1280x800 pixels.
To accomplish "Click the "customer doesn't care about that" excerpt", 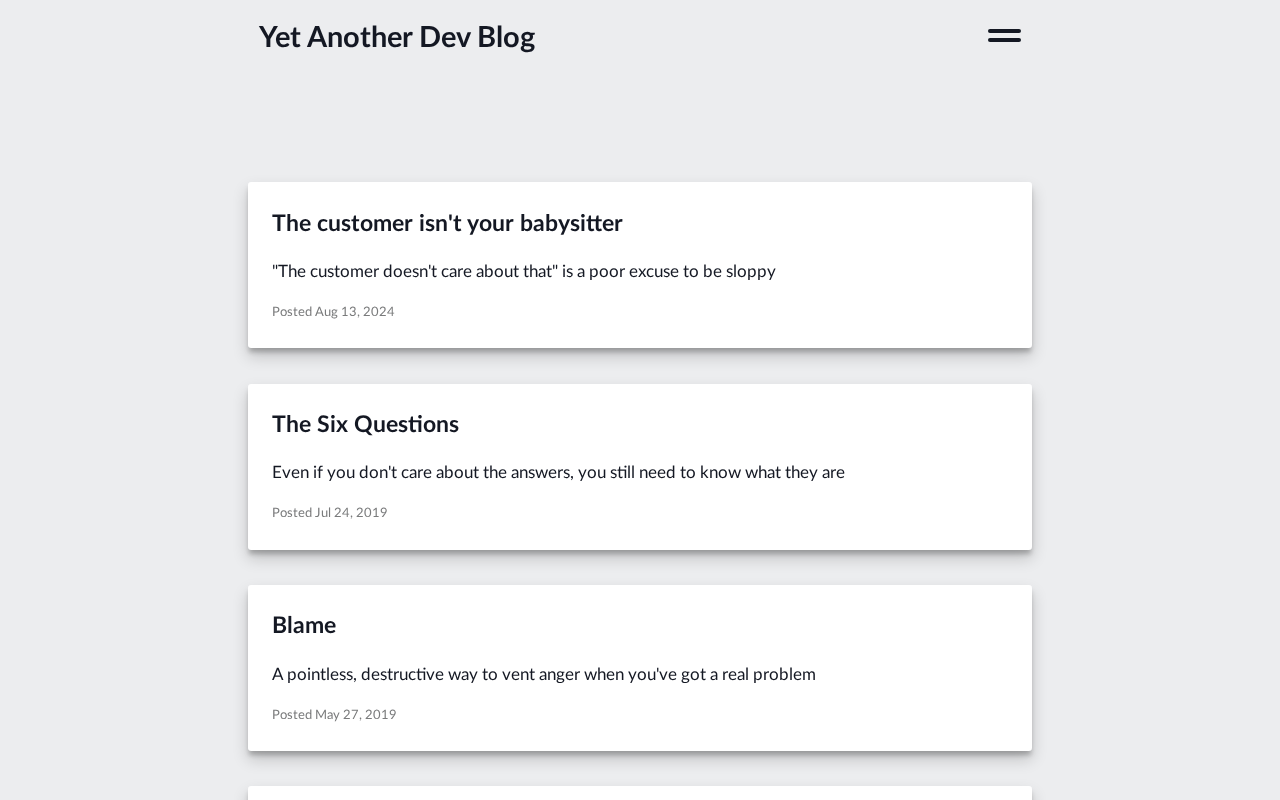I will [x=523, y=272].
